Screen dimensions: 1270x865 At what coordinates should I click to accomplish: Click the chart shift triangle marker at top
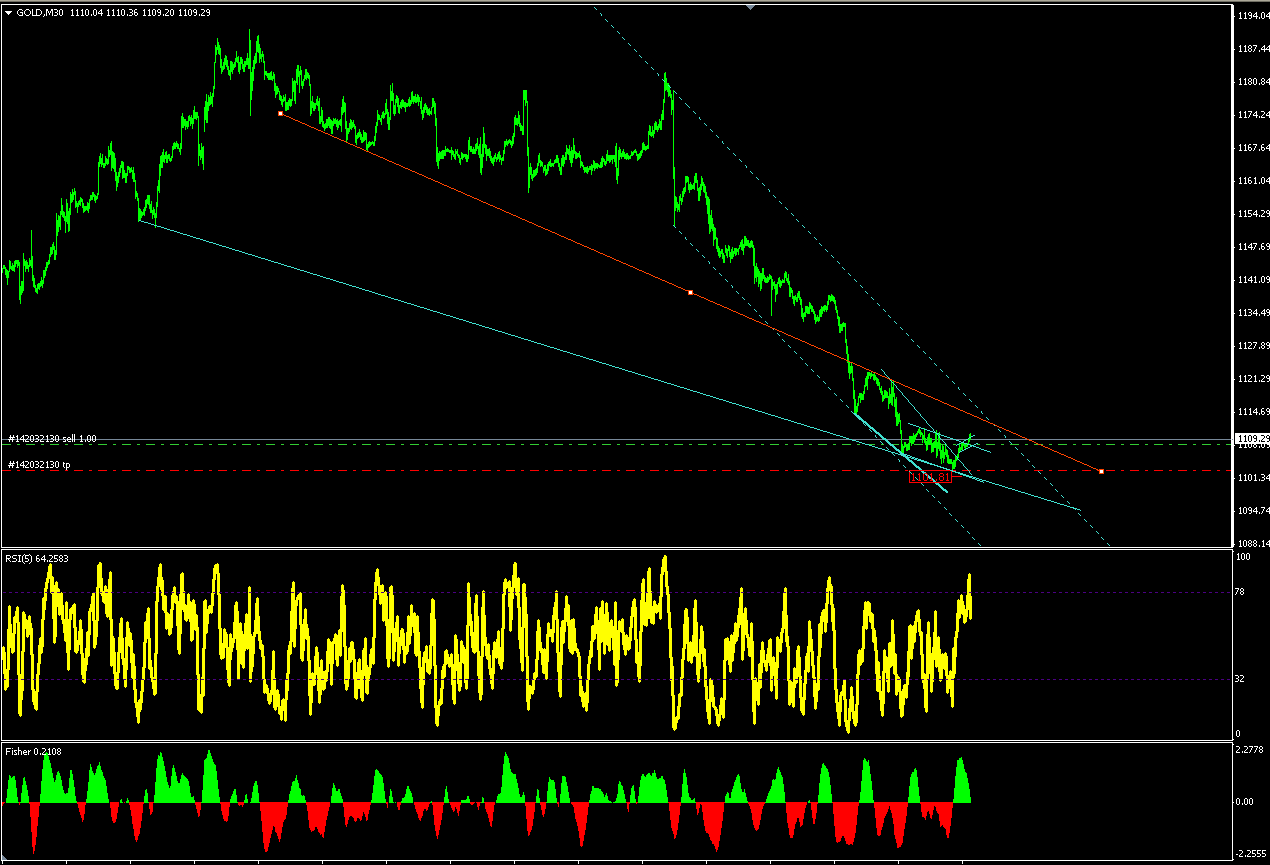pyautogui.click(x=750, y=7)
